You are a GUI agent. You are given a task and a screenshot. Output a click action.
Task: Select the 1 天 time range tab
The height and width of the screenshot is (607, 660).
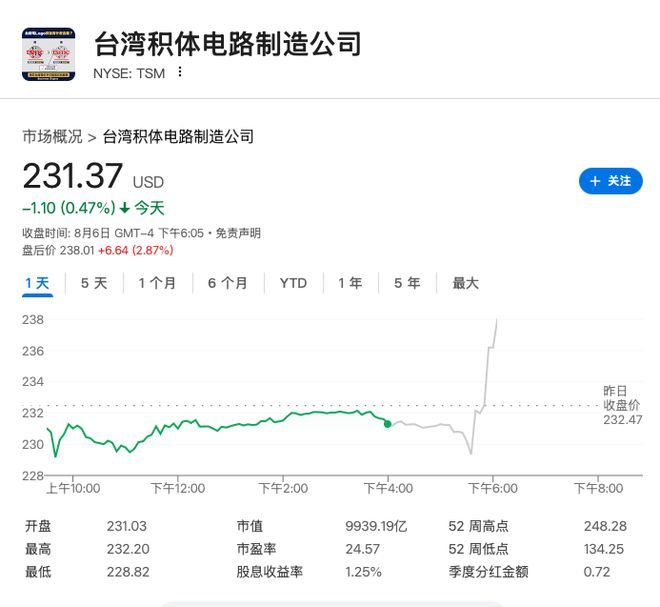tap(37, 283)
